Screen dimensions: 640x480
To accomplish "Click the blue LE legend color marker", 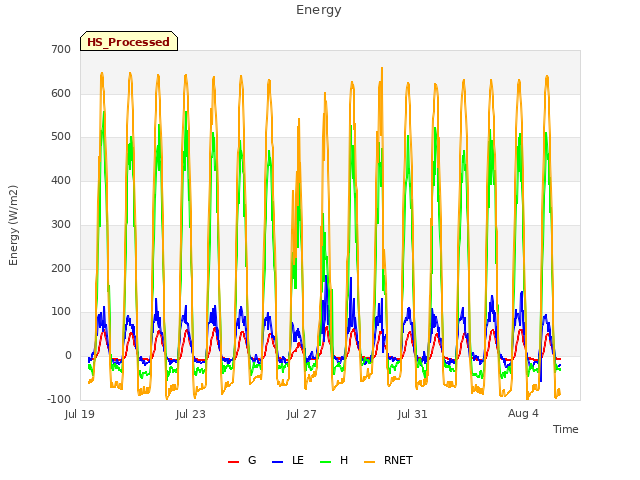I will [277, 462].
